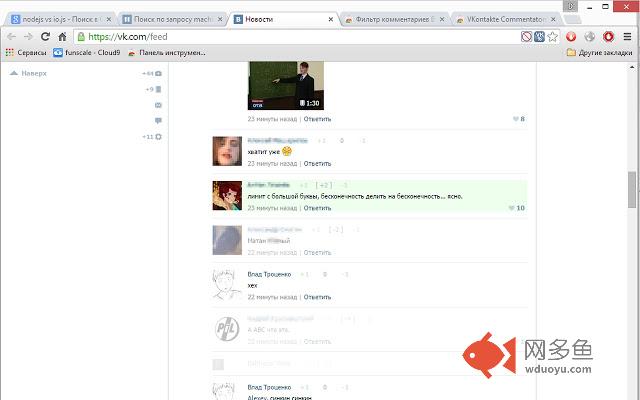Click the gray globe extension icon
This screenshot has height=400, width=640.
(x=589, y=37)
